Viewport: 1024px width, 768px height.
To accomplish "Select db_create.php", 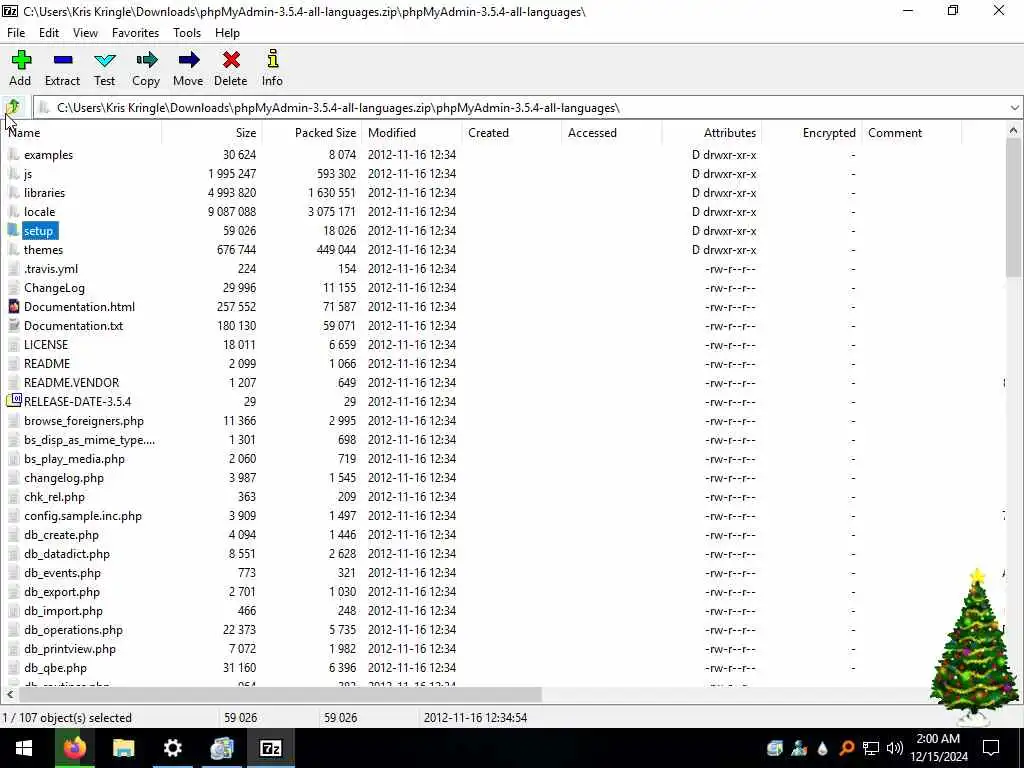I will tap(61, 534).
